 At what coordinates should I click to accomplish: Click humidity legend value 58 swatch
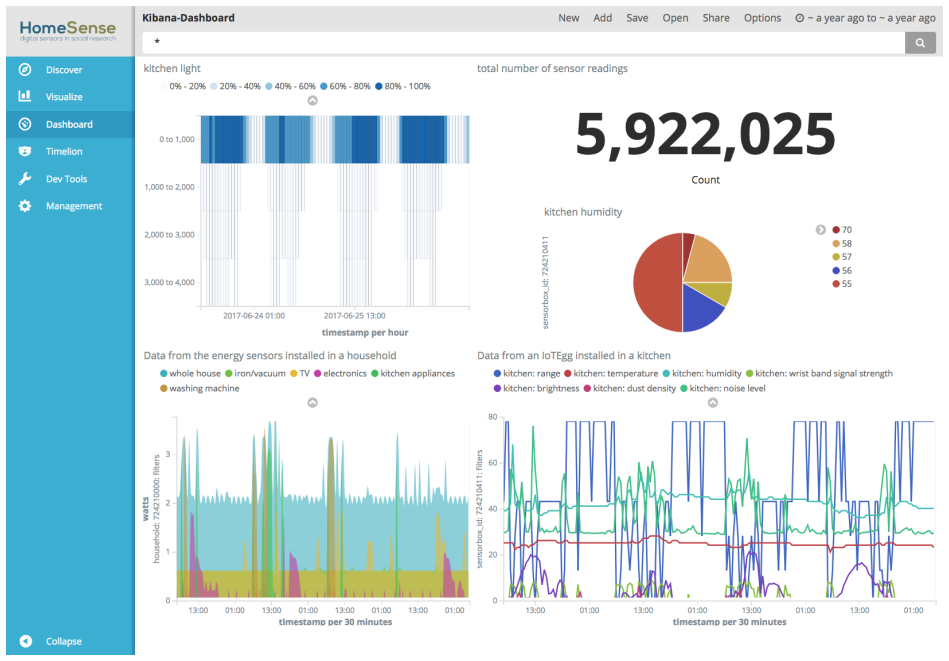tap(836, 243)
